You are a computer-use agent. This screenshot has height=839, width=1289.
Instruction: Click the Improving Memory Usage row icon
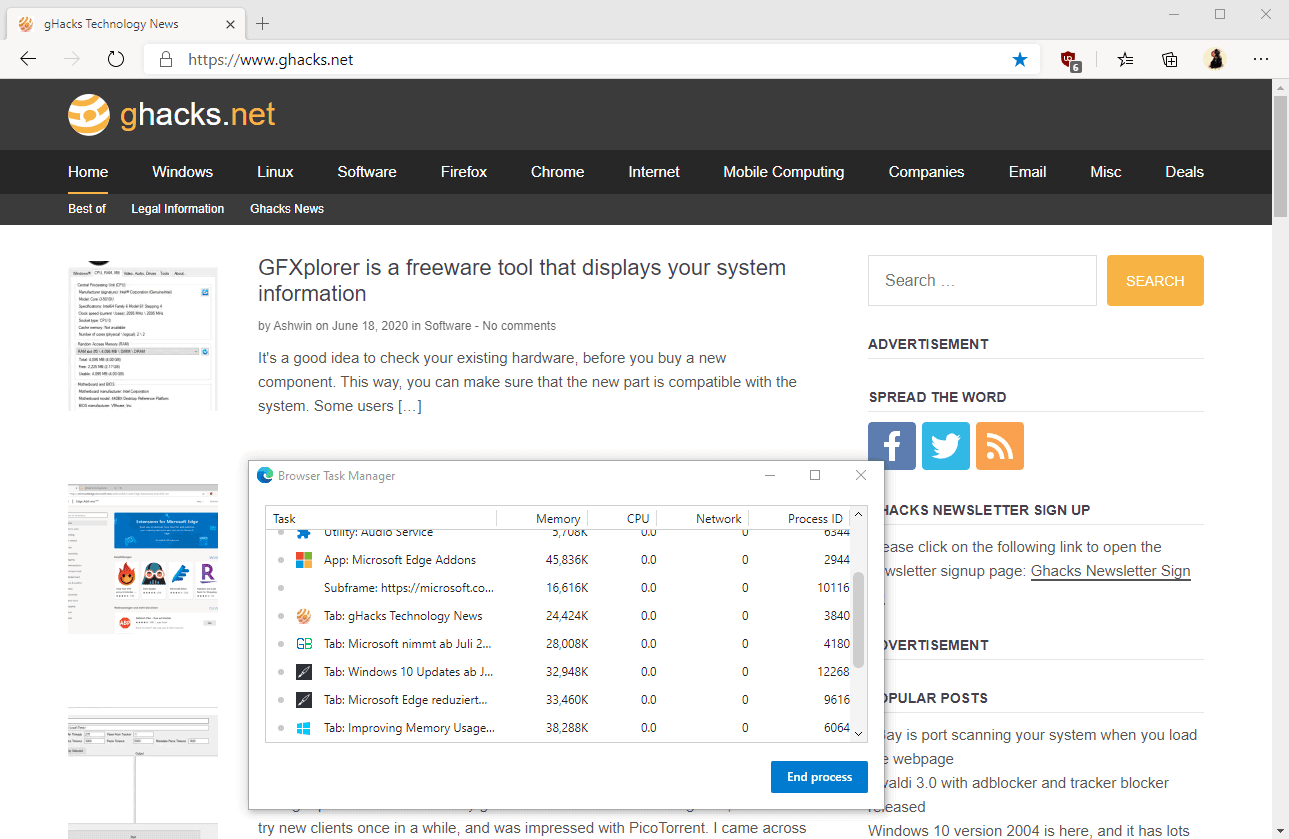pos(304,728)
